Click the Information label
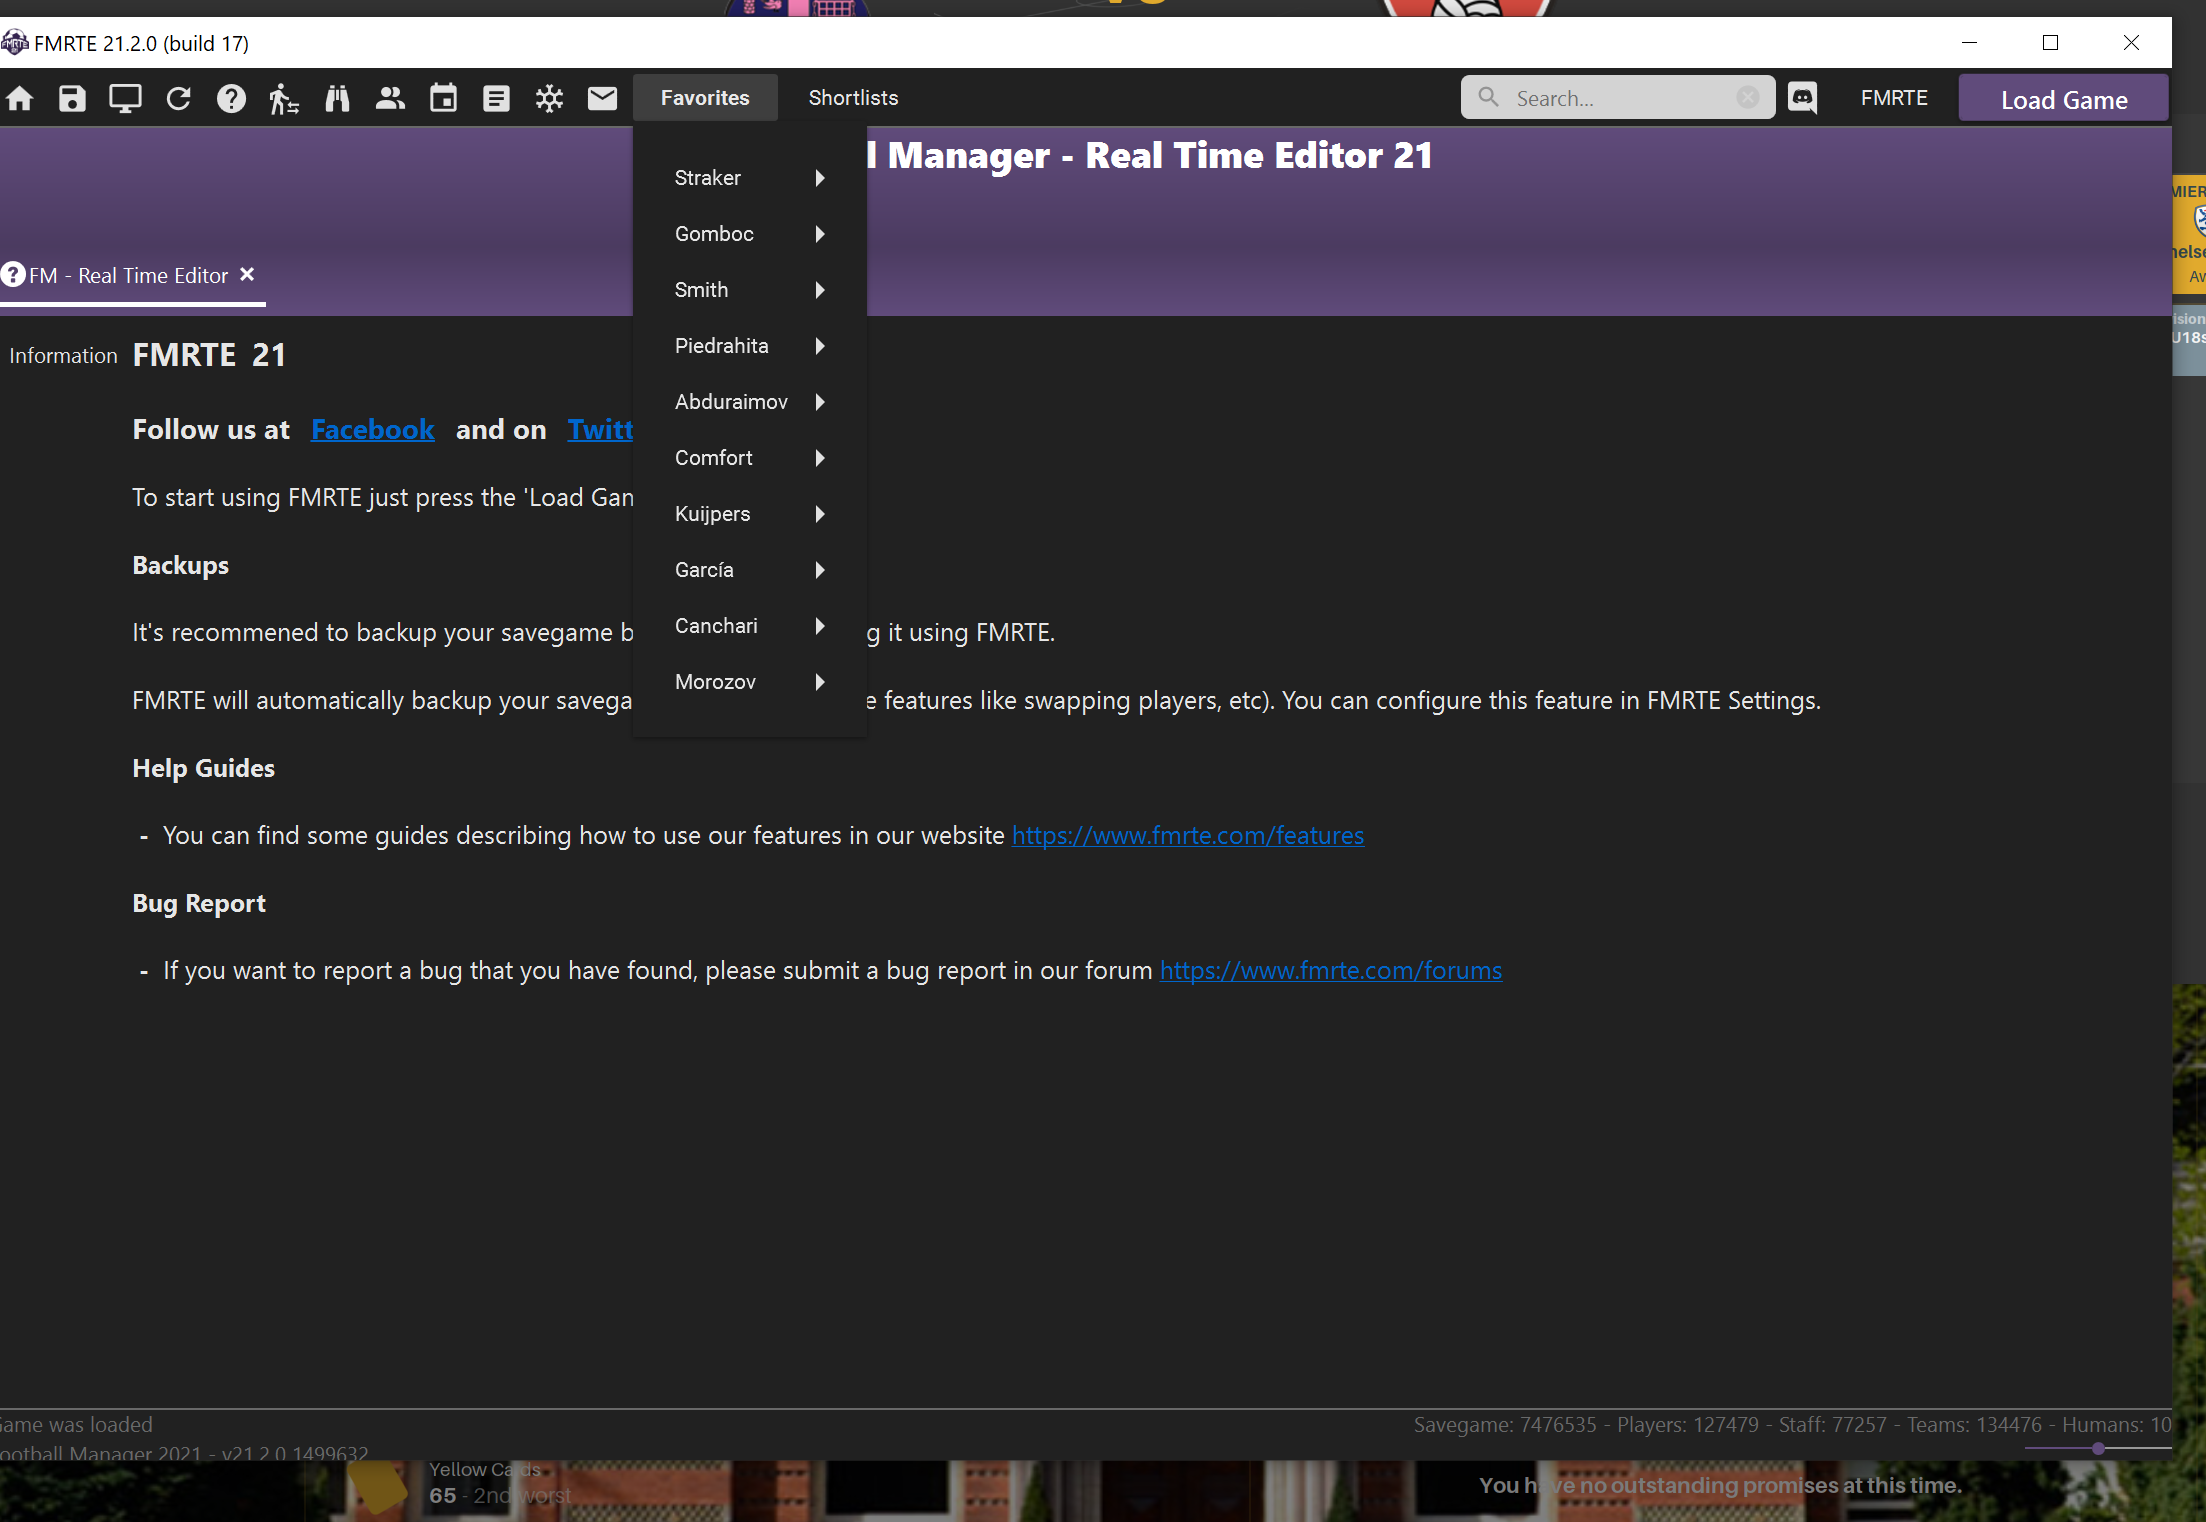This screenshot has width=2206, height=1522. pos(63,356)
